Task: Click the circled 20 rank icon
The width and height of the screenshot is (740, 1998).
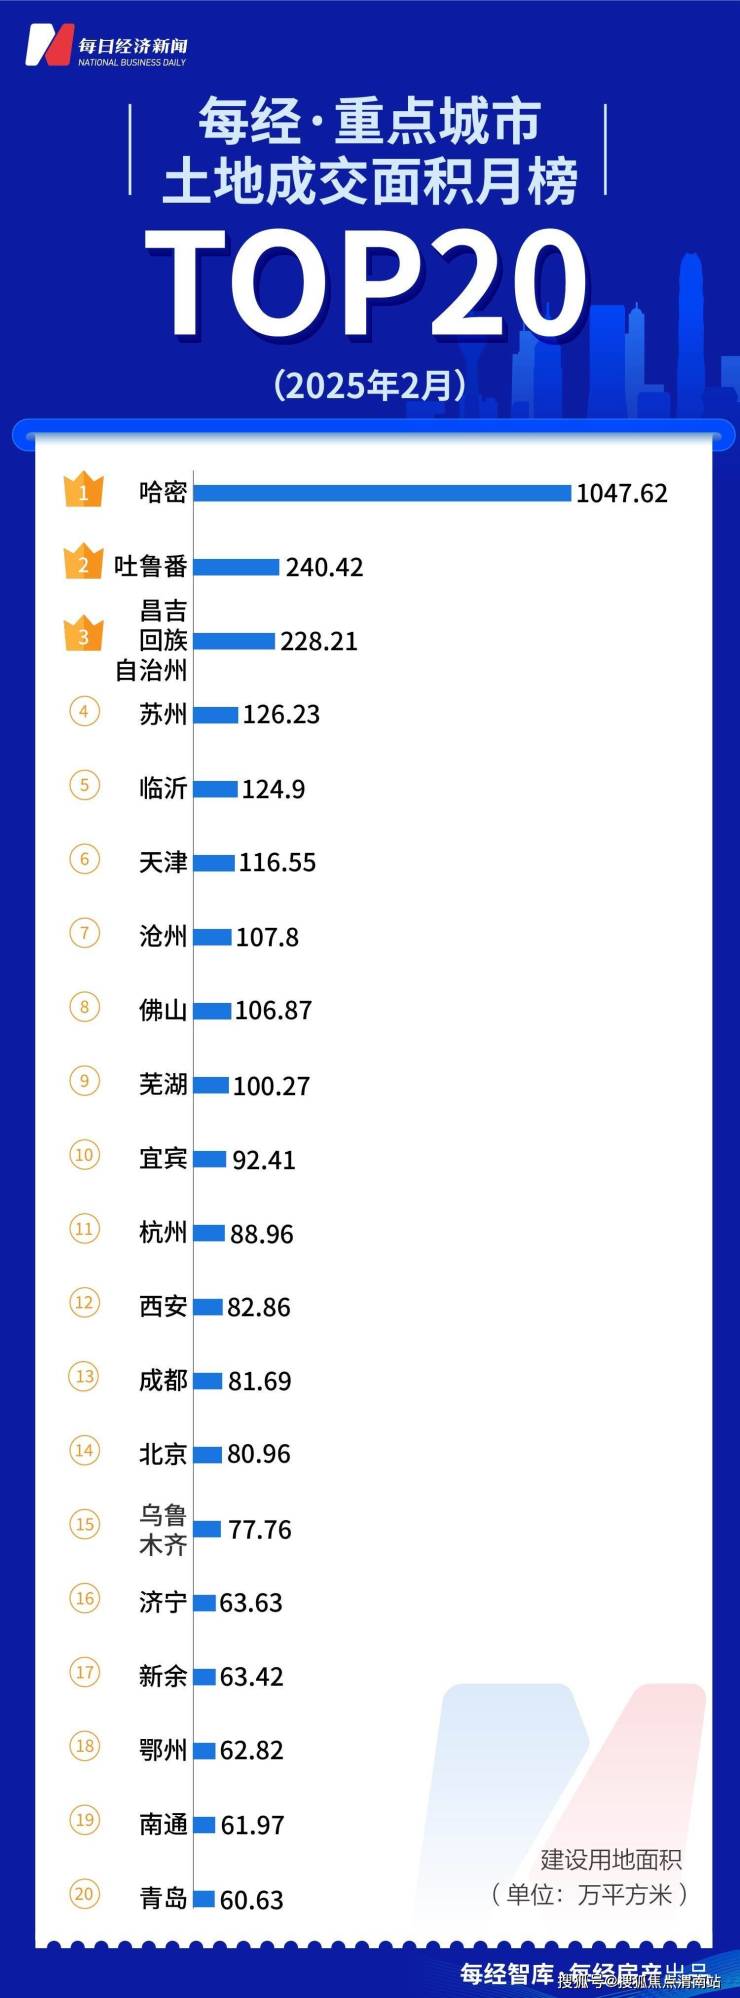Action: coord(84,1893)
